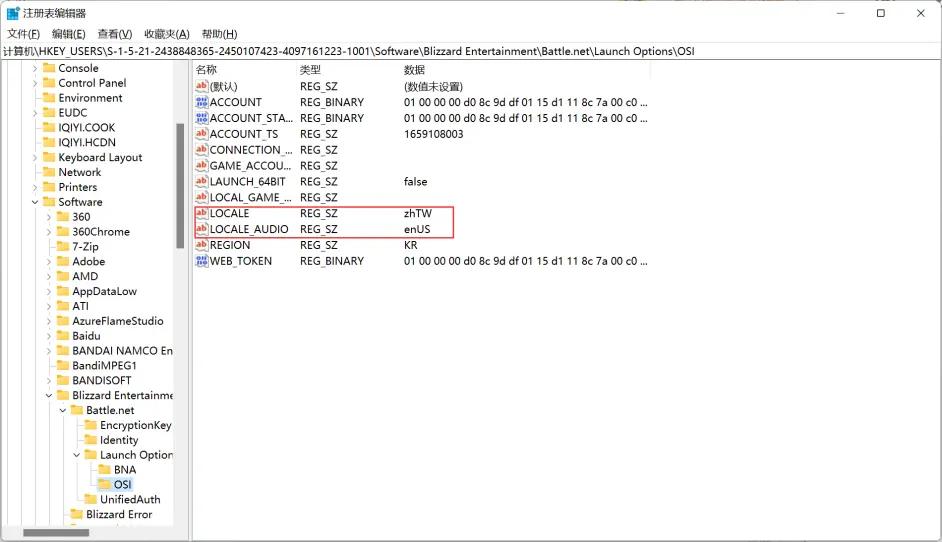Image resolution: width=942 pixels, height=542 pixels.
Task: Open the 文件(F) menu
Action: coord(23,34)
